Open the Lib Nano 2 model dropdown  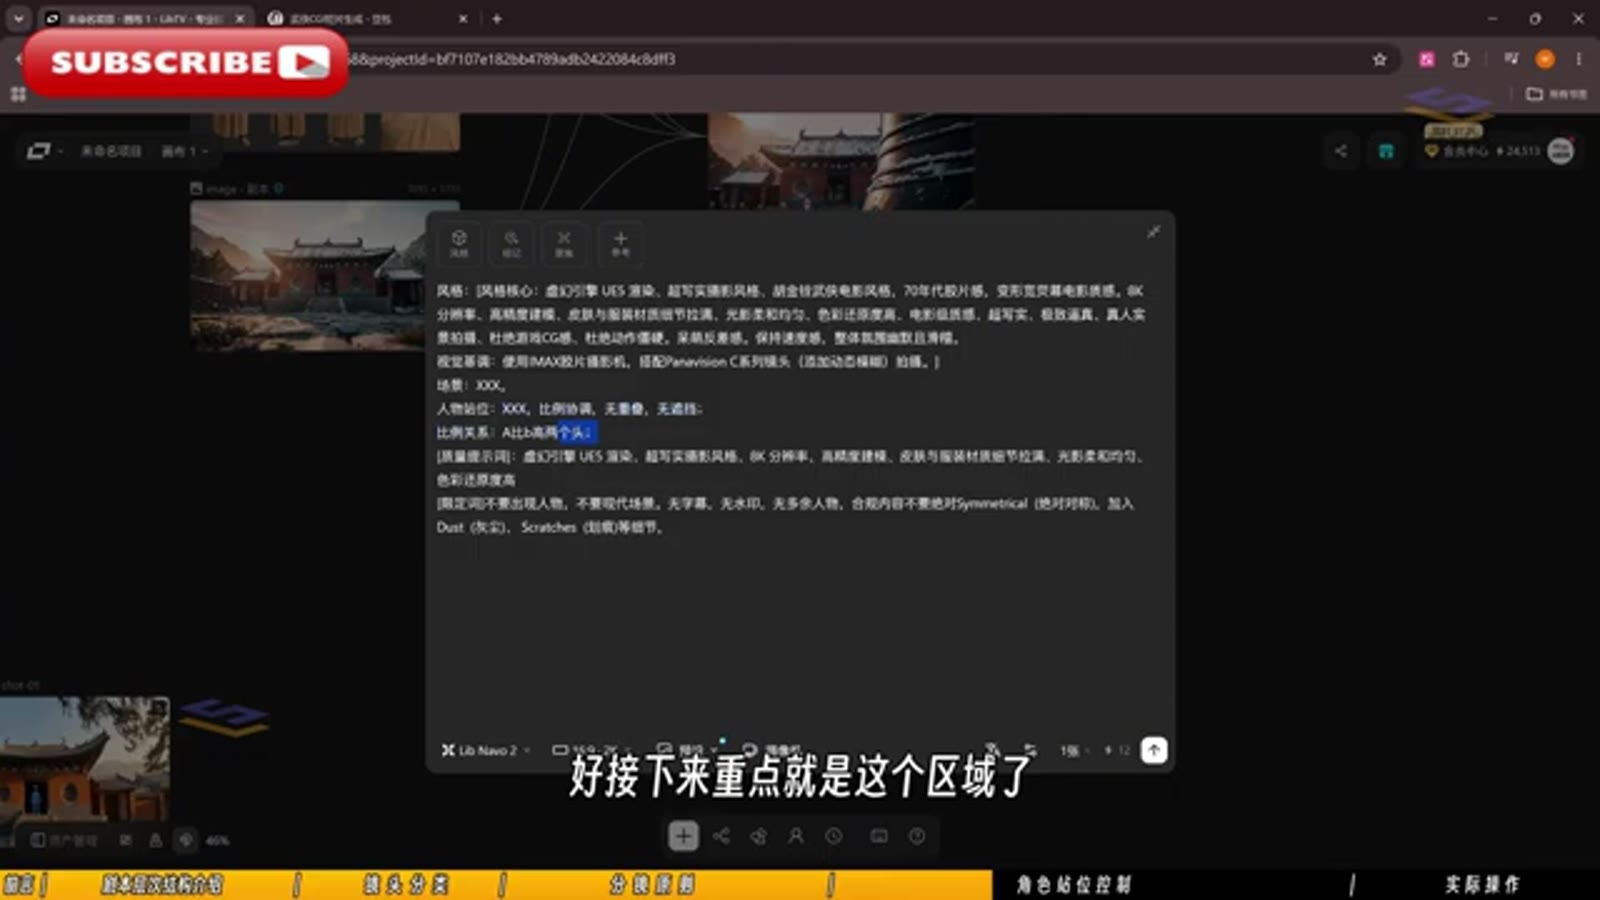pos(486,750)
